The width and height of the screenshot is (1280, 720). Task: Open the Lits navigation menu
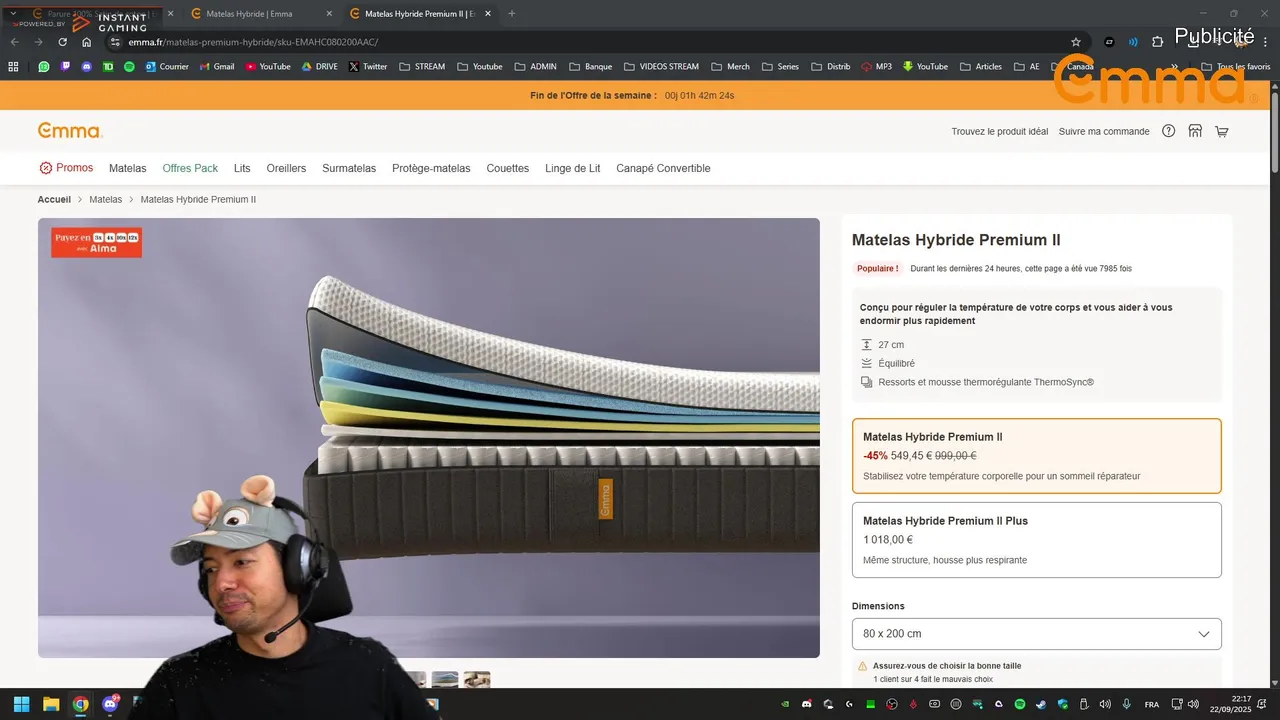click(242, 168)
